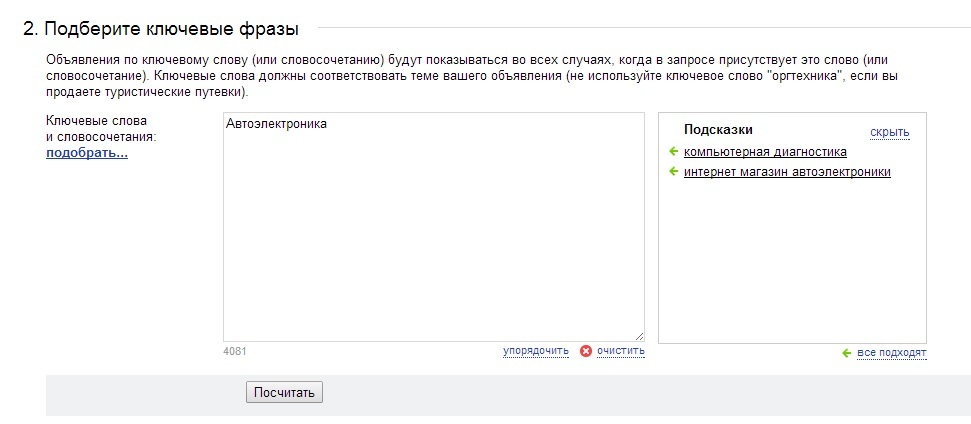The width and height of the screenshot is (971, 424).
Task: Accept all hints via все подходят
Action: tap(892, 353)
